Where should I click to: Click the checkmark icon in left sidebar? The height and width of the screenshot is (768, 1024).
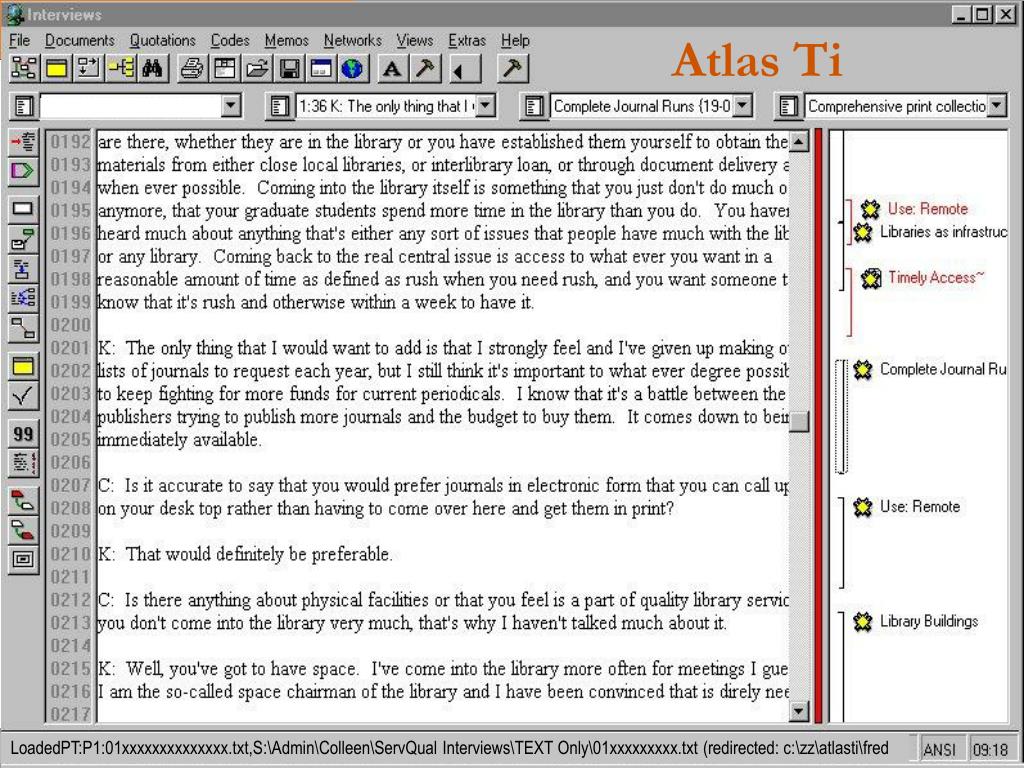[23, 396]
